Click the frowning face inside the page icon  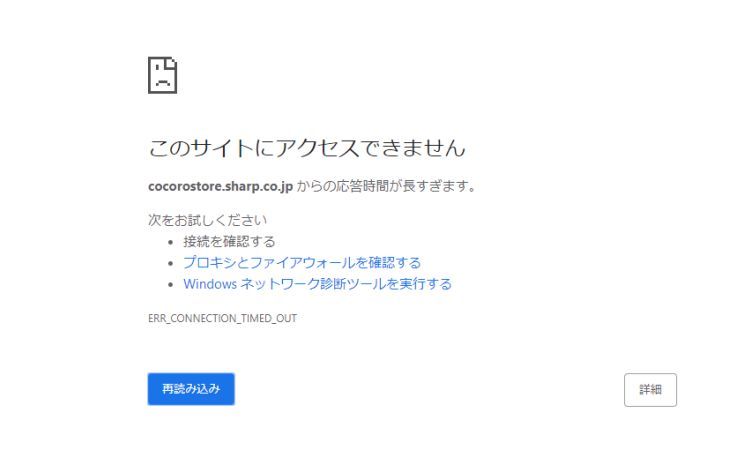click(163, 76)
